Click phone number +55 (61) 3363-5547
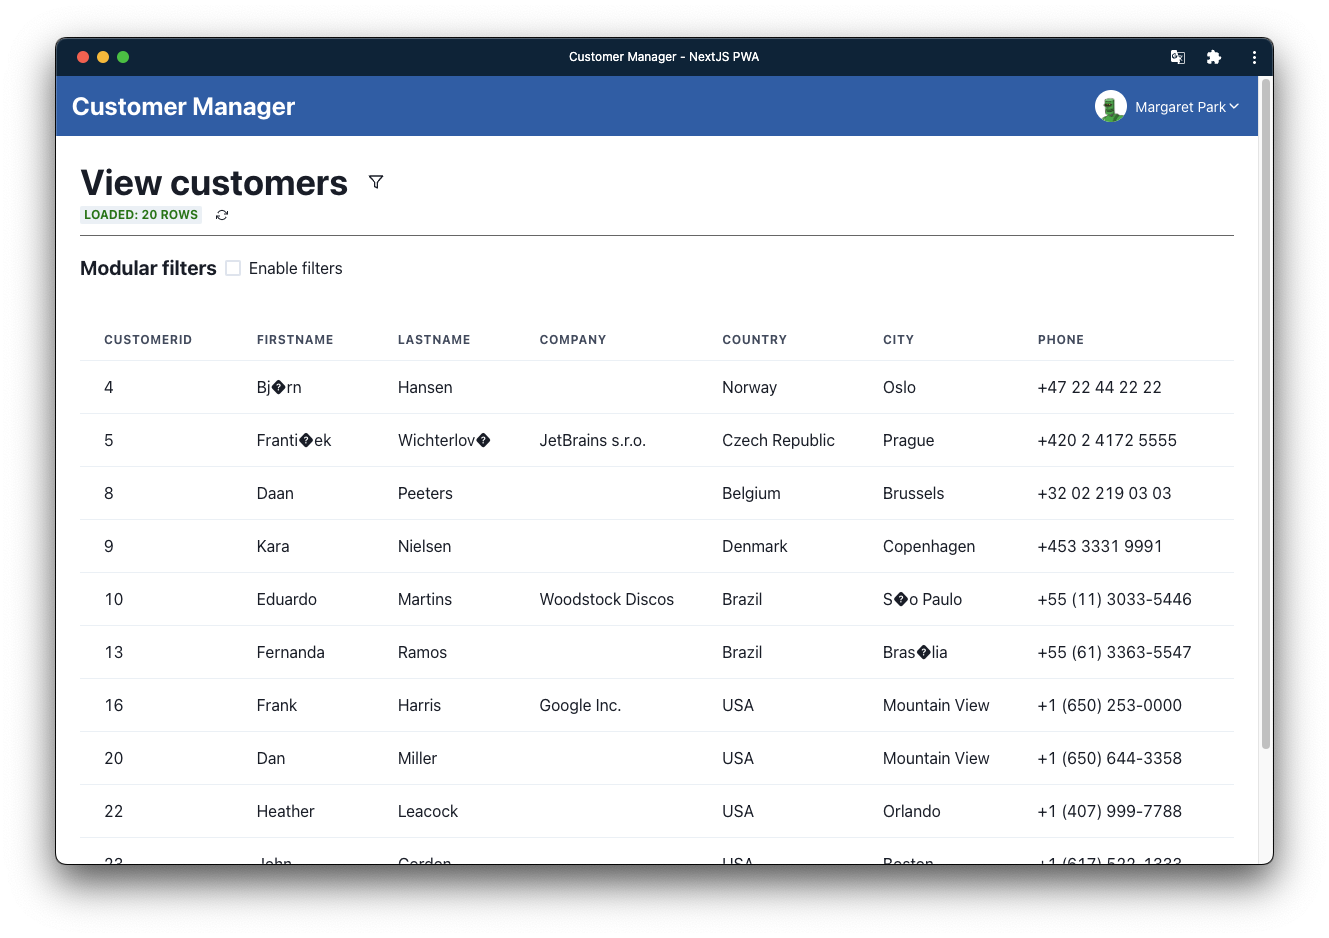Viewport: 1329px width, 938px height. point(1114,652)
